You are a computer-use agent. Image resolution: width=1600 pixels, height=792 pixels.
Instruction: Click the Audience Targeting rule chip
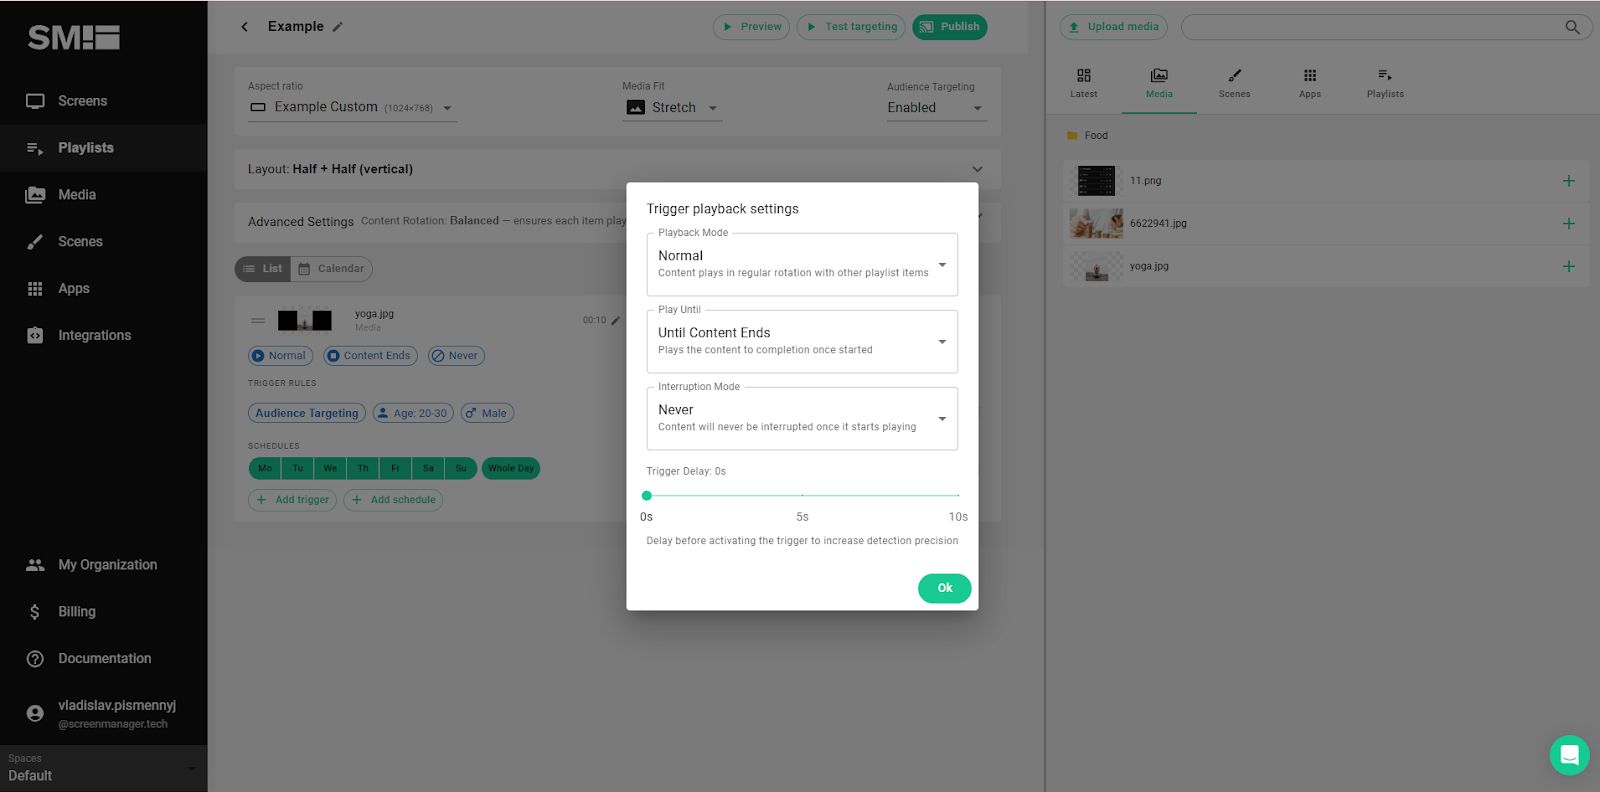[x=307, y=413]
